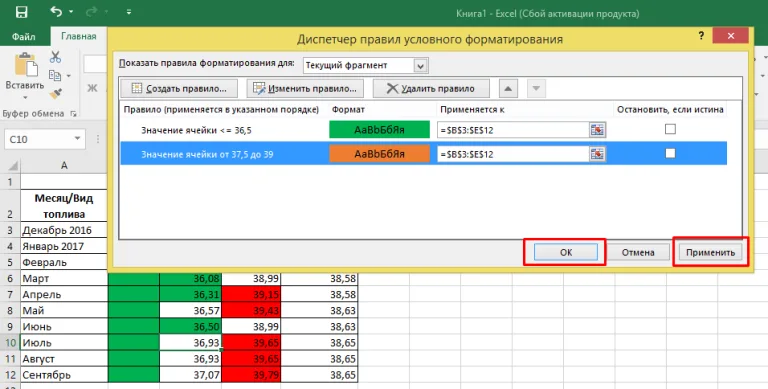Select cell Июнь

click(x=64, y=327)
